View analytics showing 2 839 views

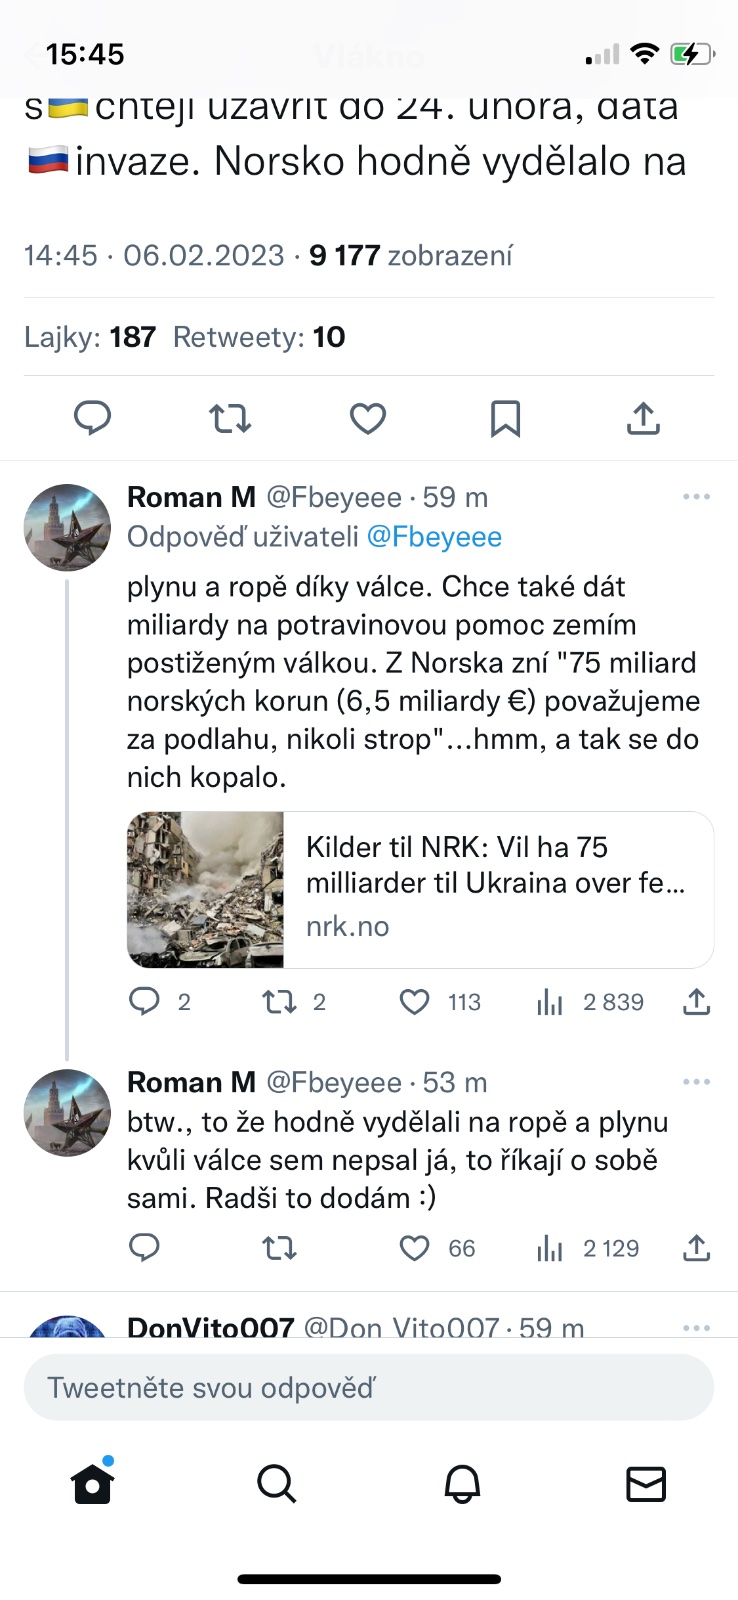pos(550,1002)
